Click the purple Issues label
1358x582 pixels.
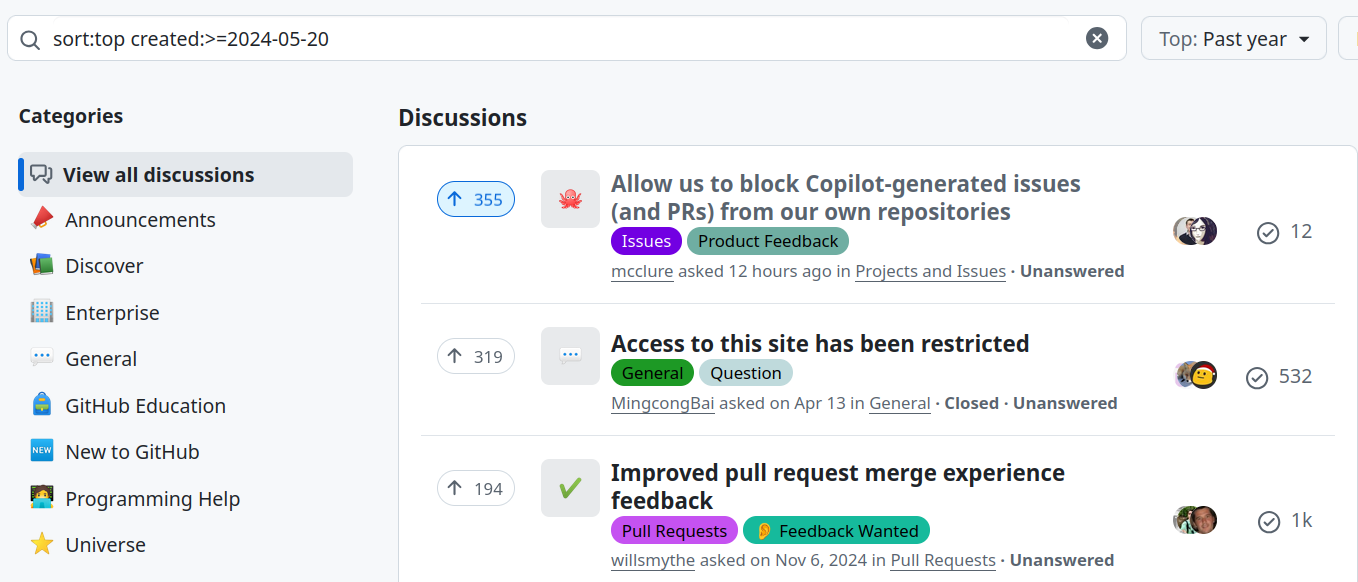click(646, 241)
